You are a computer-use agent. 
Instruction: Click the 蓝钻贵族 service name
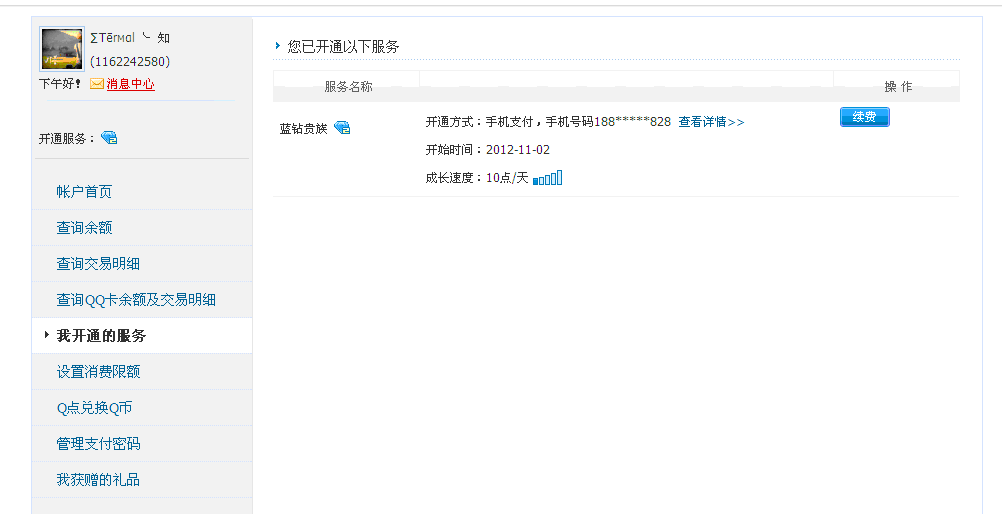tap(304, 128)
